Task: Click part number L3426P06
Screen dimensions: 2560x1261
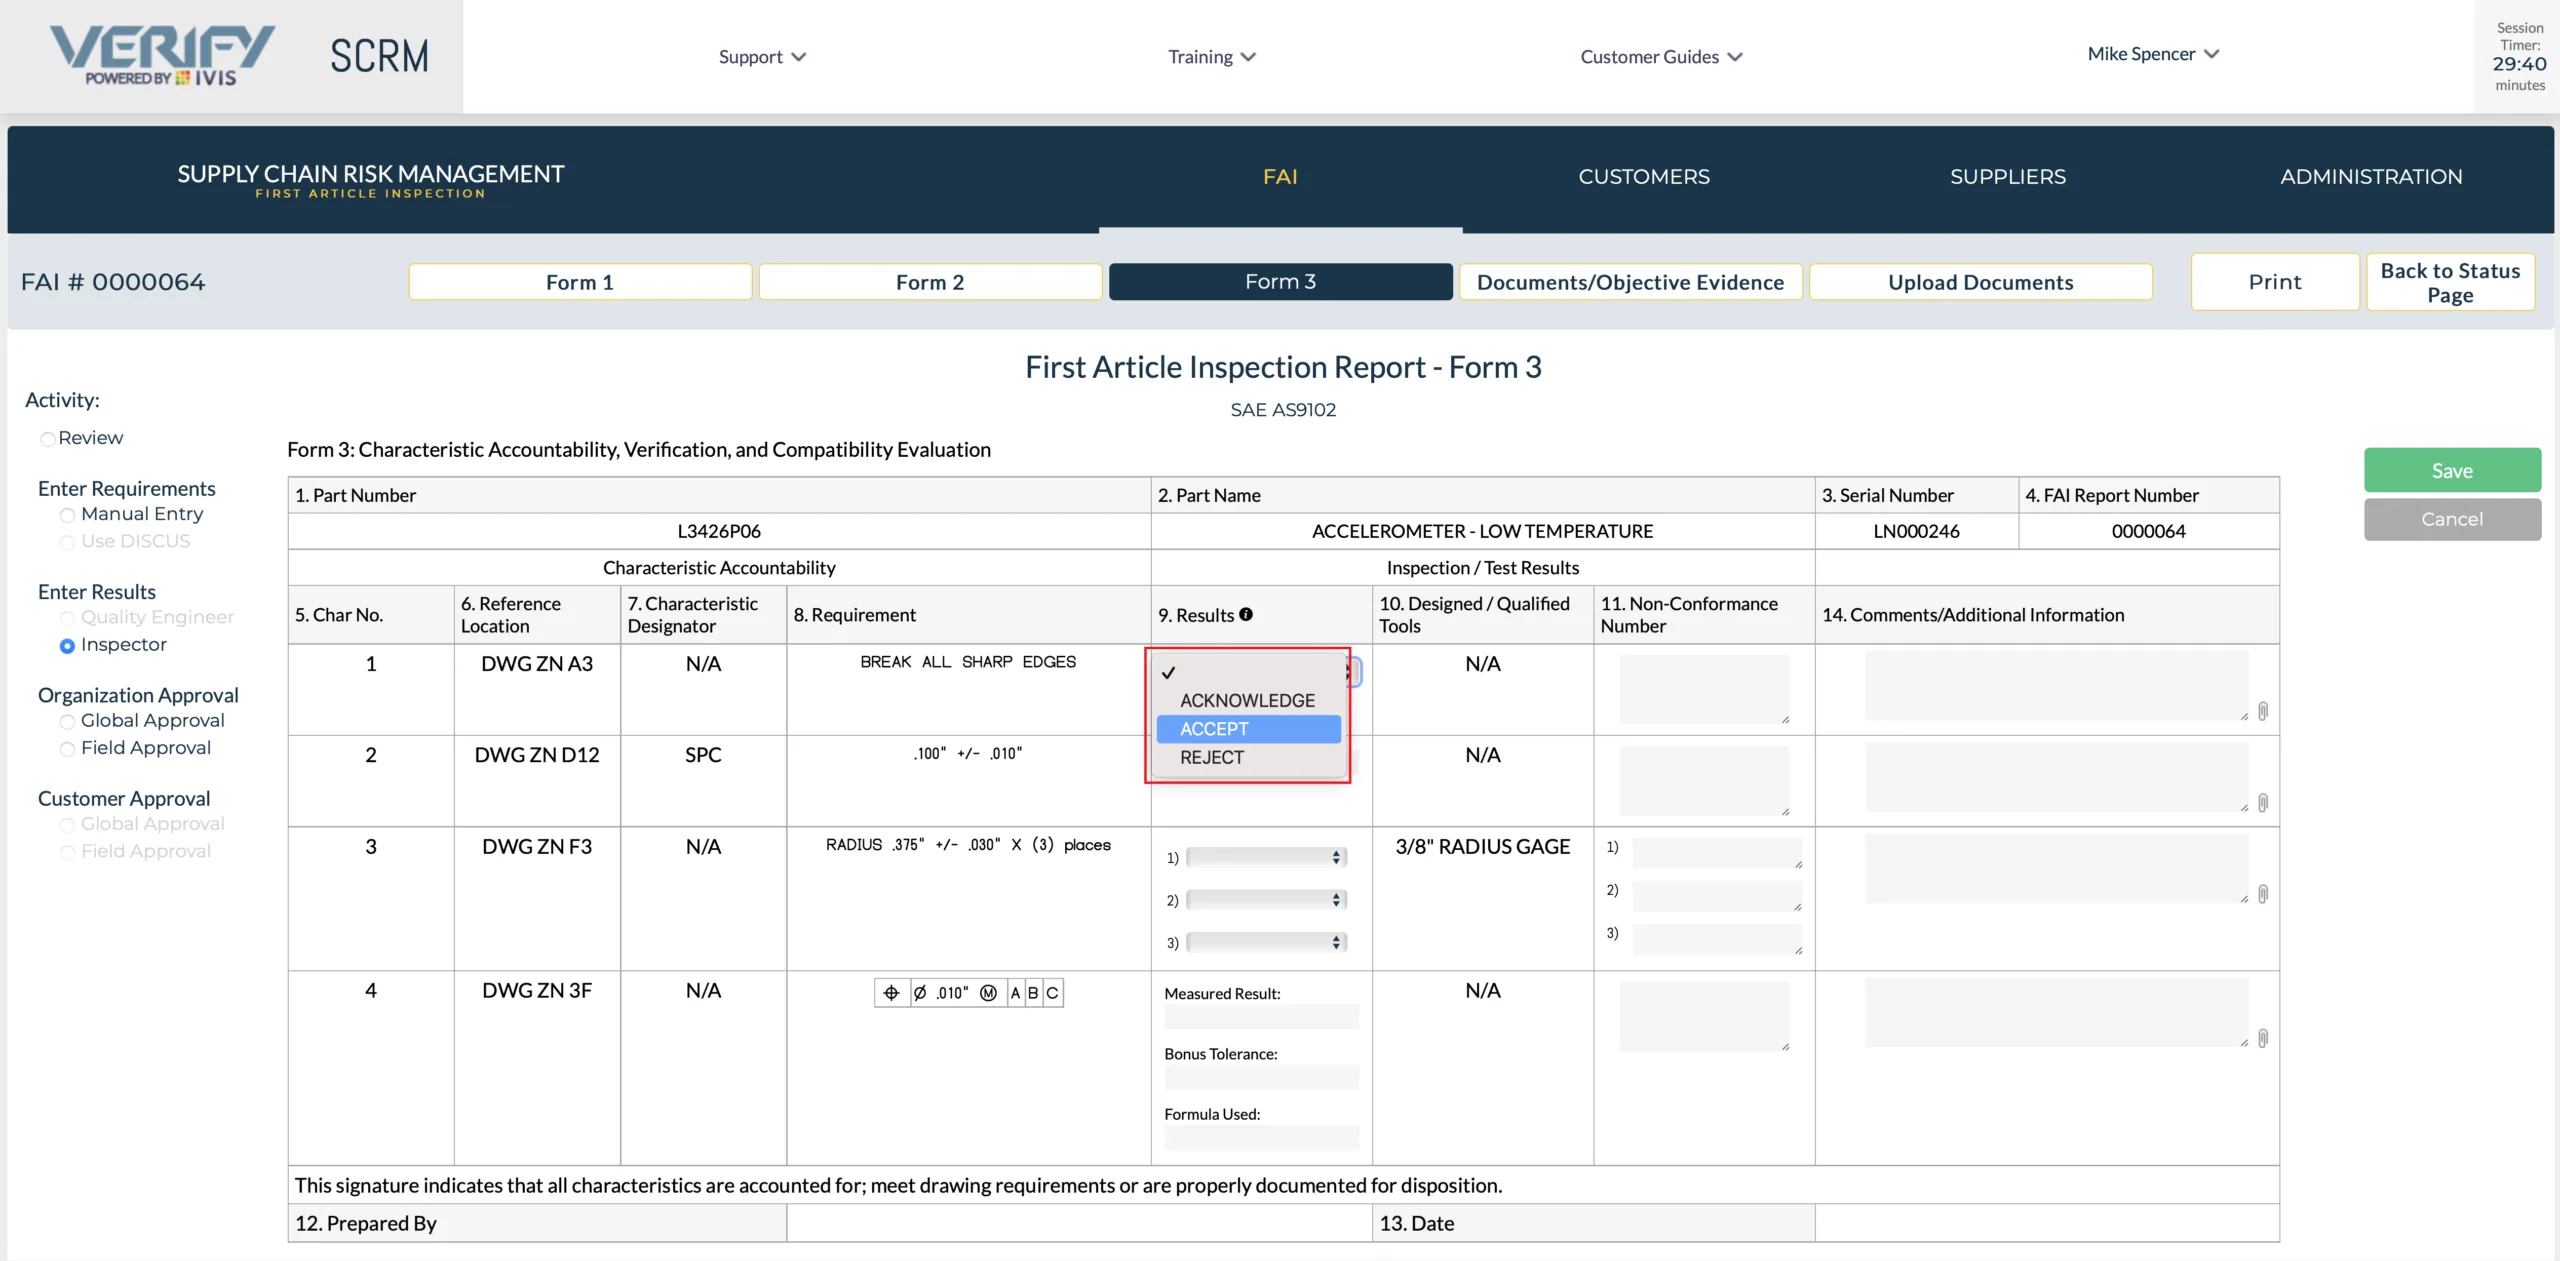Action: click(719, 531)
